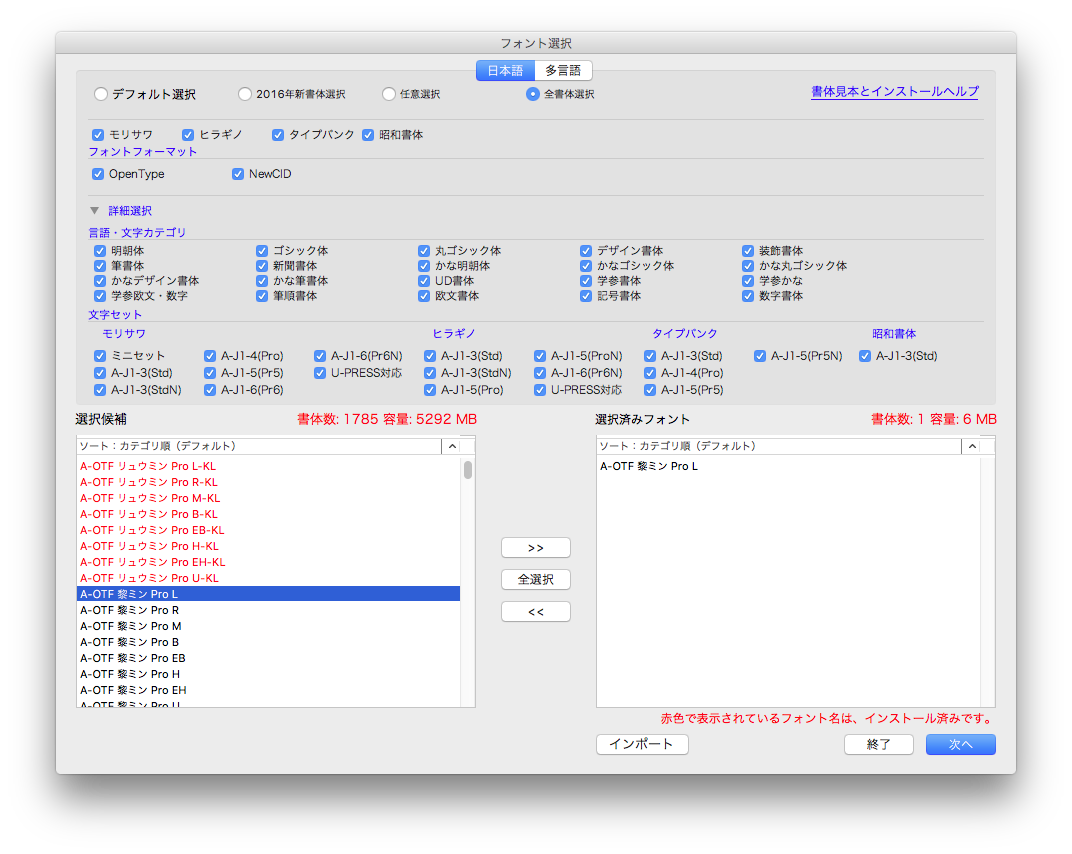This screenshot has width=1072, height=854.
Task: Toggle the モリサワ maker checkbox
Action: click(98, 135)
